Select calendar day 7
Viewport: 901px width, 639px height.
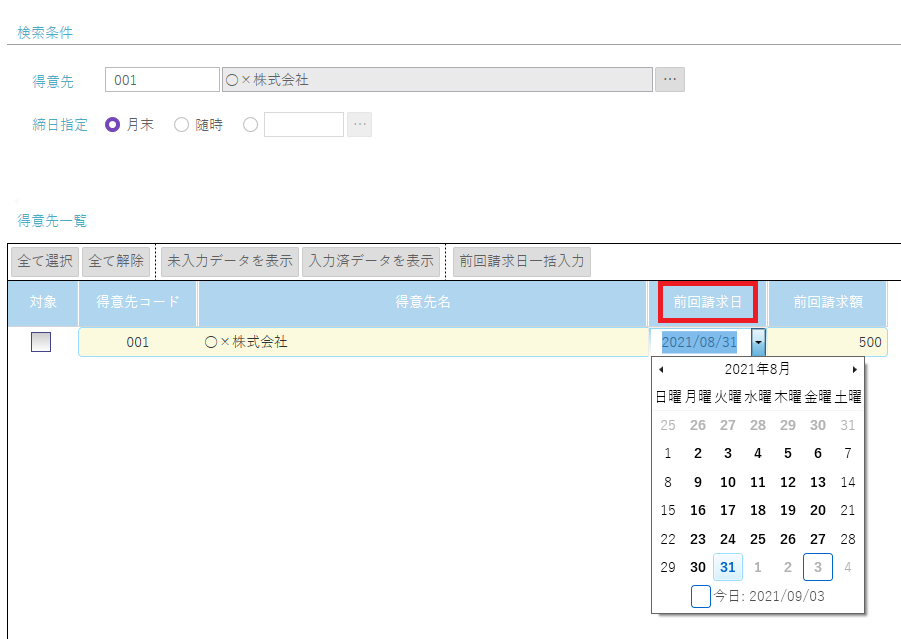pos(848,453)
